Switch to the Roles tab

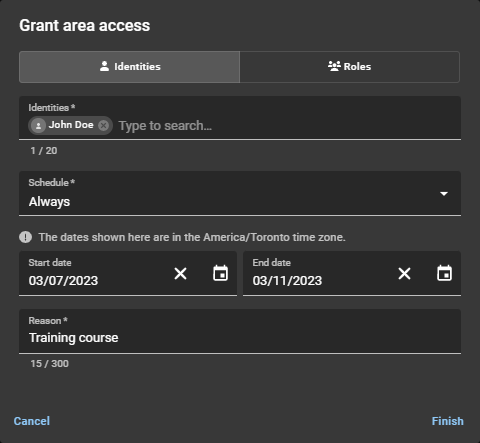click(350, 67)
